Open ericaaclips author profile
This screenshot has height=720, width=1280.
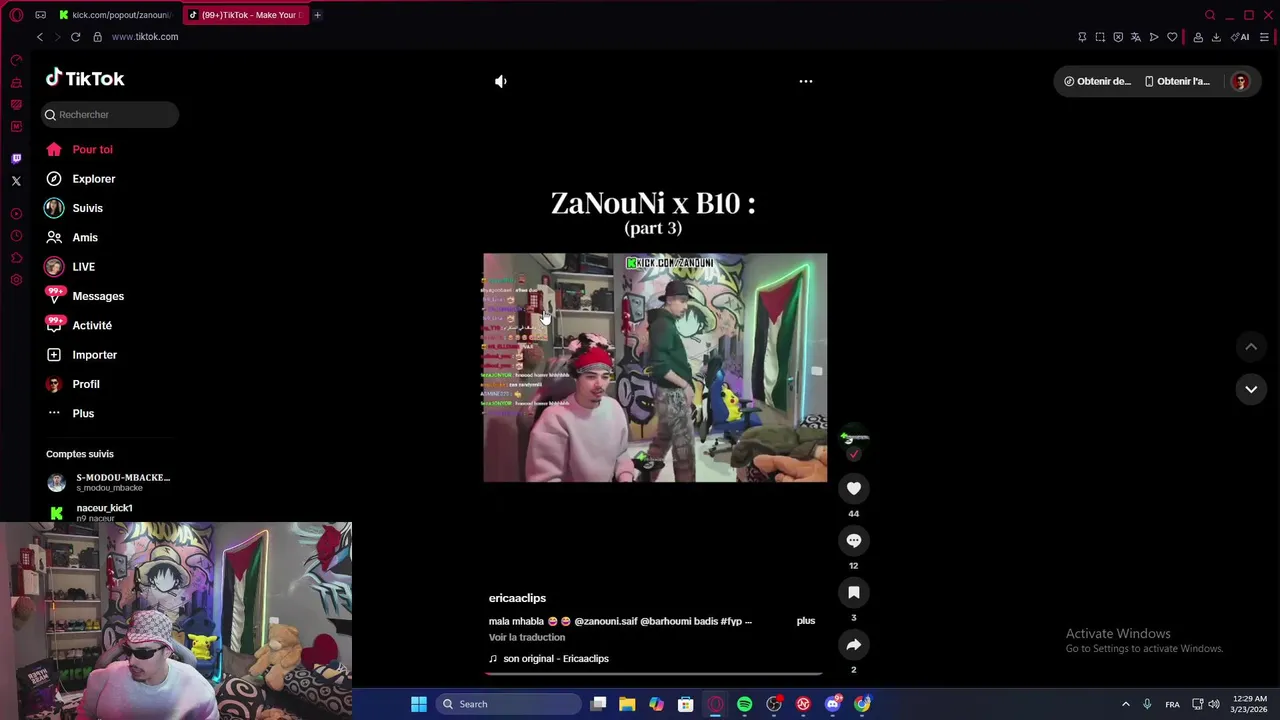pyautogui.click(x=517, y=598)
